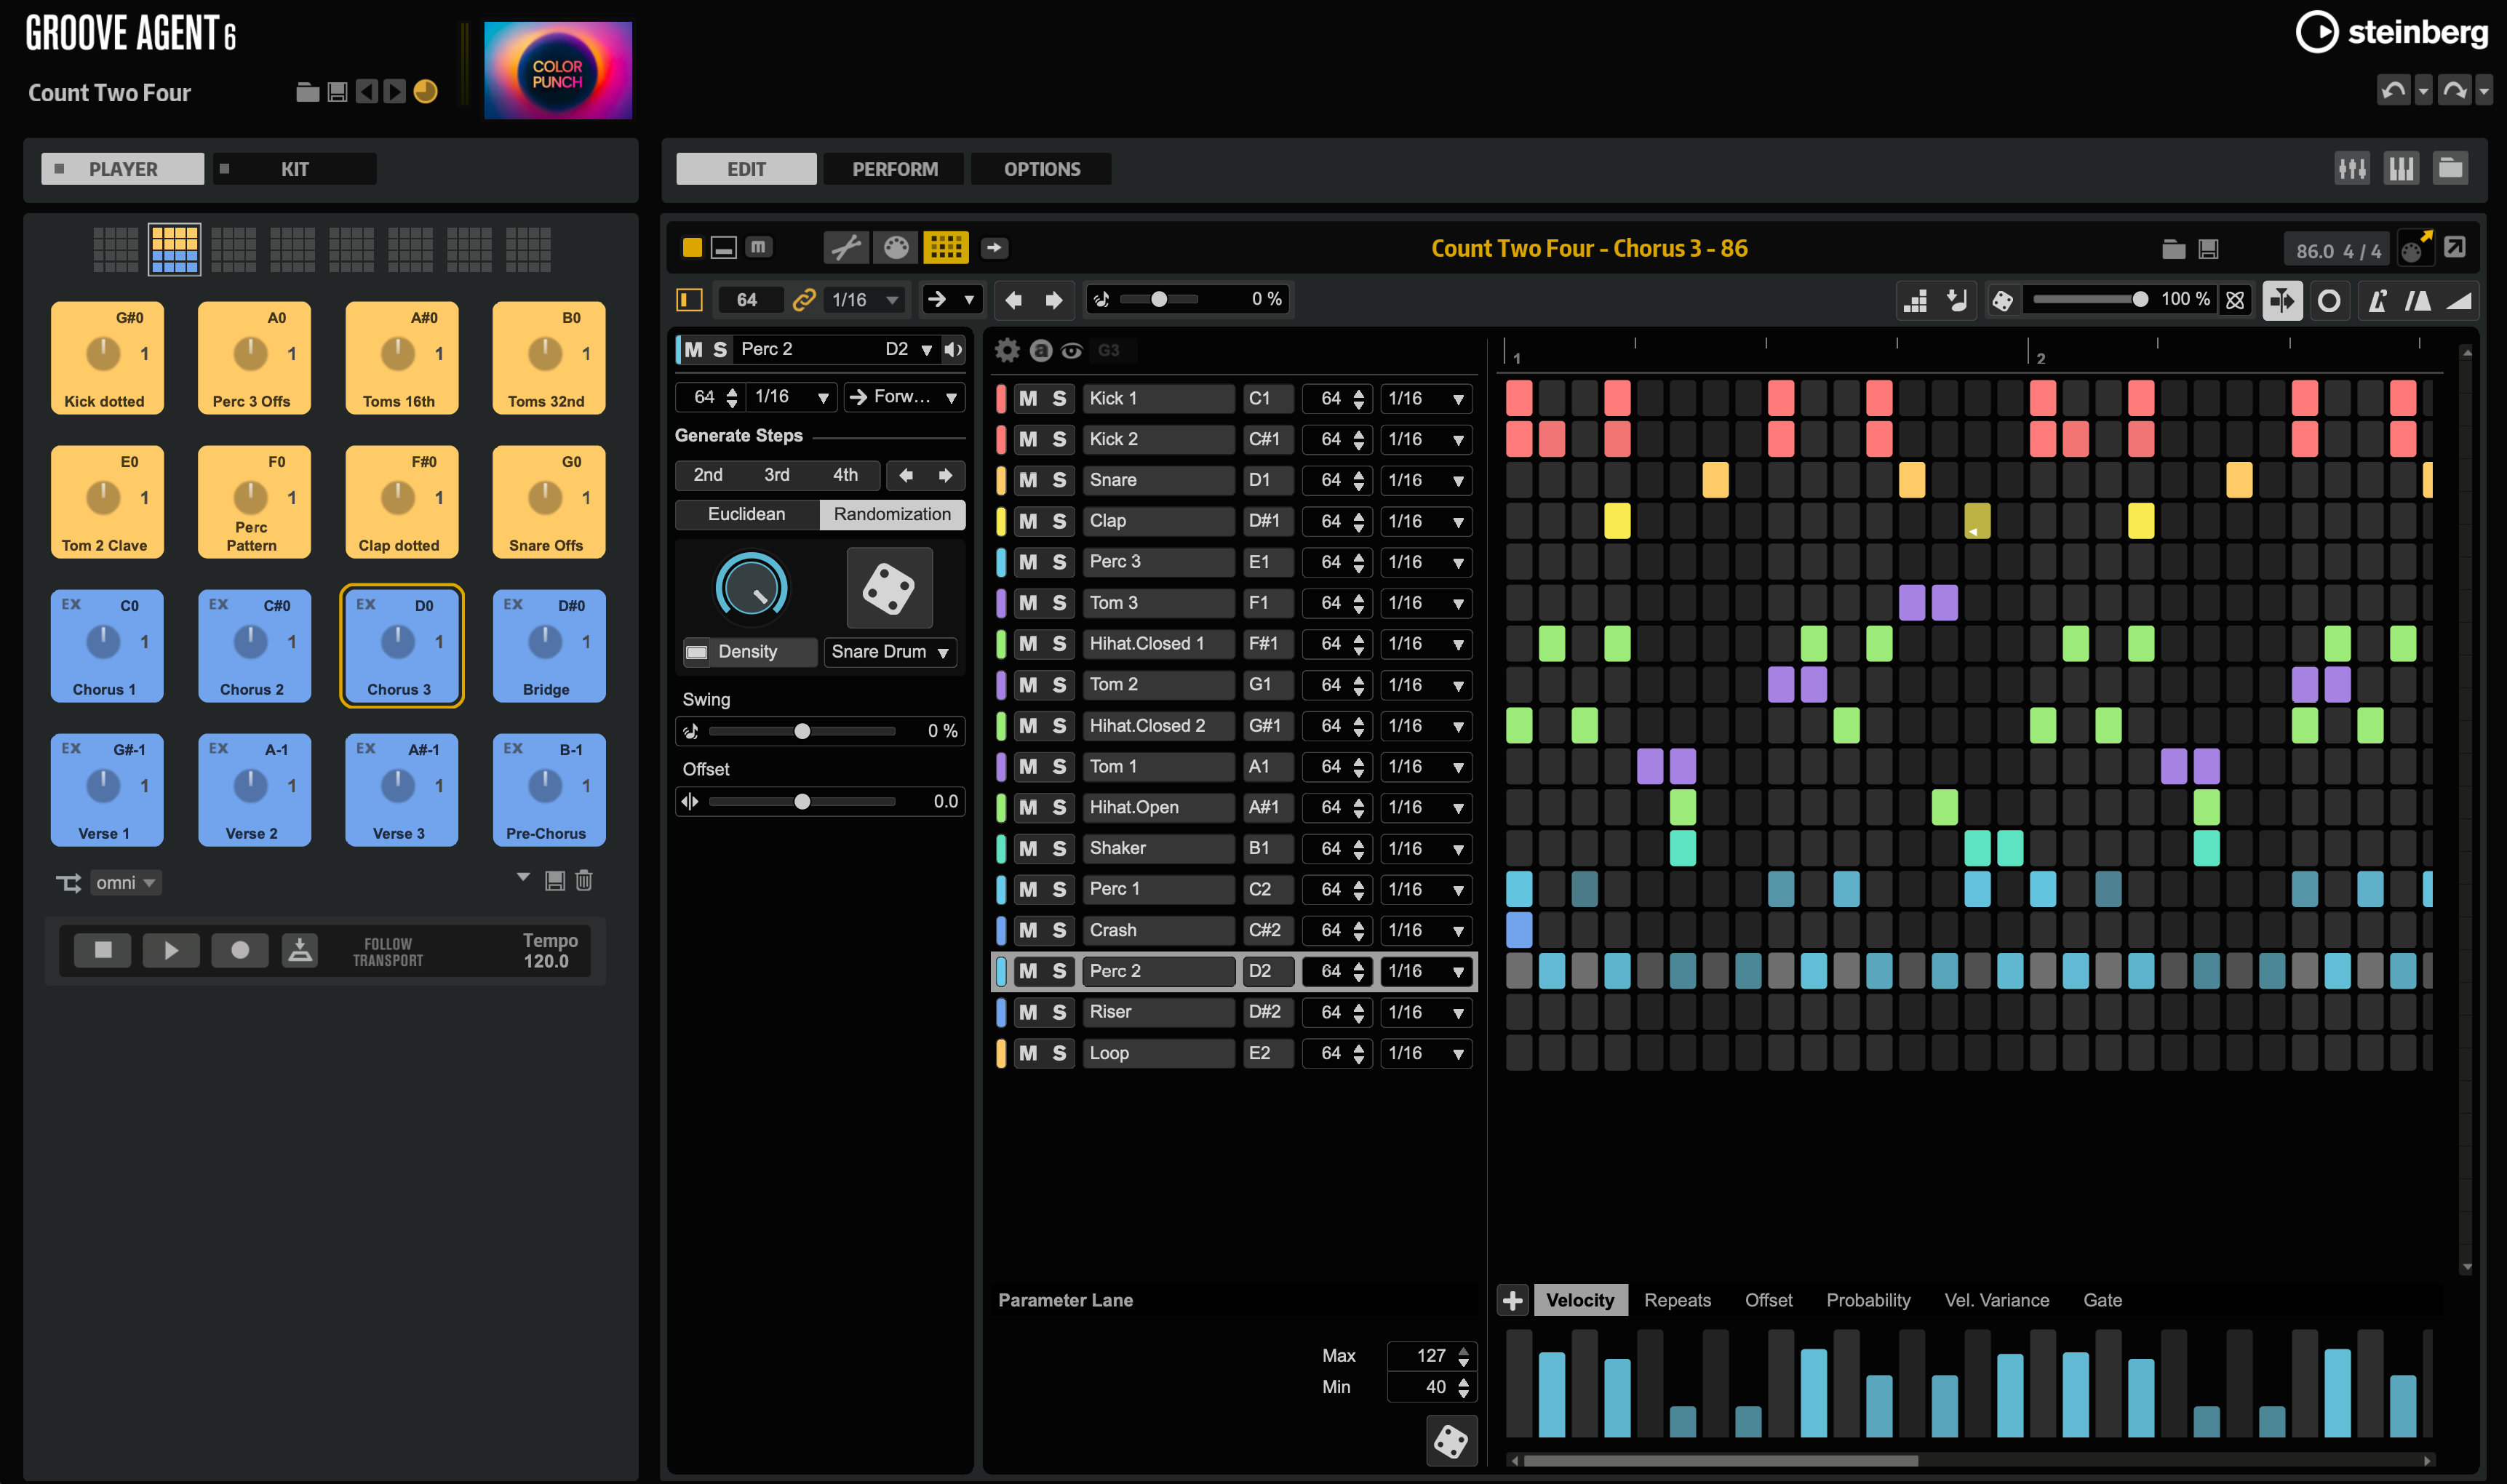The width and height of the screenshot is (2507, 1484).
Task: Click the redo arrow icon
Action: [2454, 91]
